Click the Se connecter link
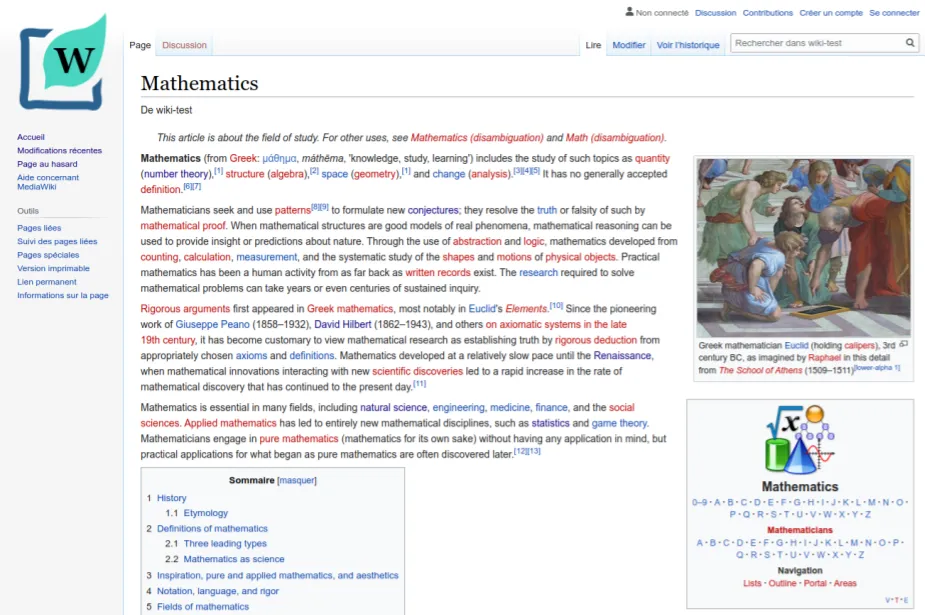Image resolution: width=925 pixels, height=615 pixels. click(x=894, y=13)
